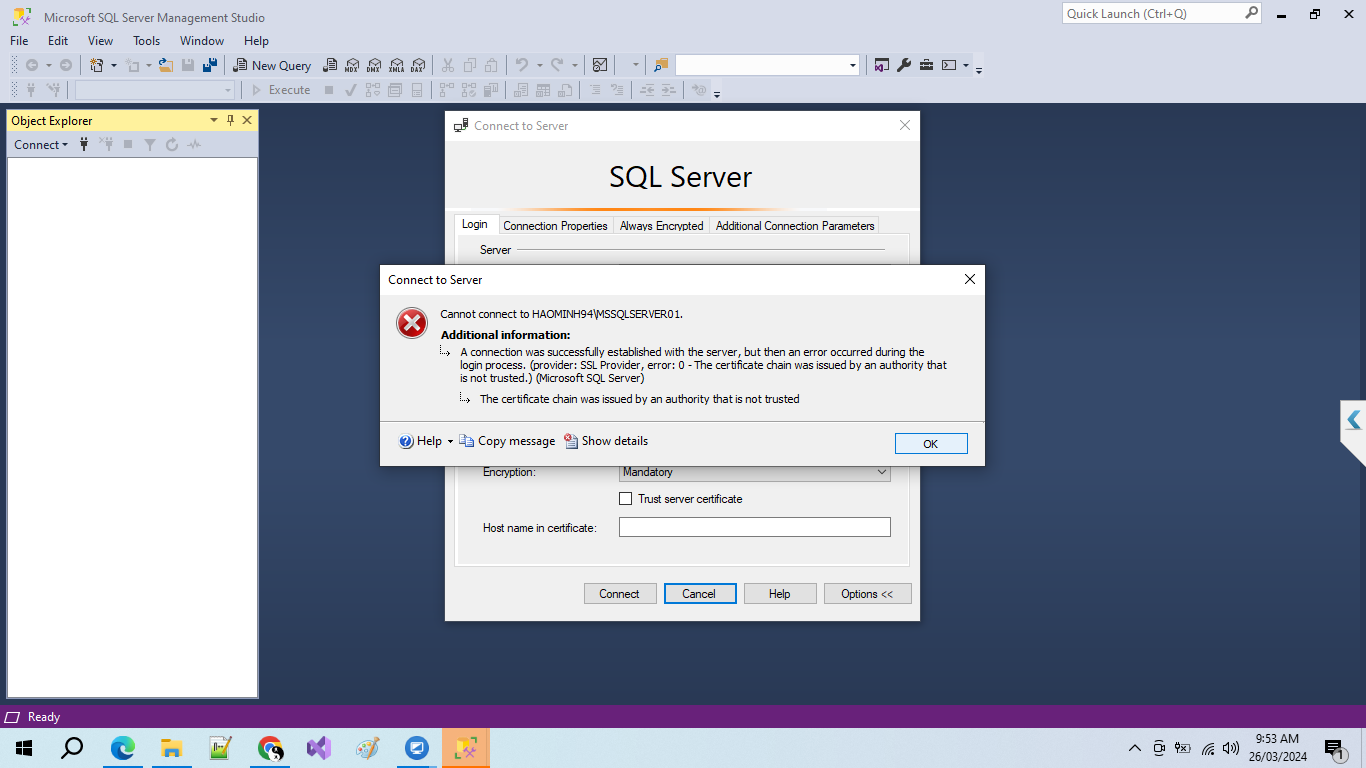
Task: Open the search combo box in toolbar
Action: tap(768, 65)
